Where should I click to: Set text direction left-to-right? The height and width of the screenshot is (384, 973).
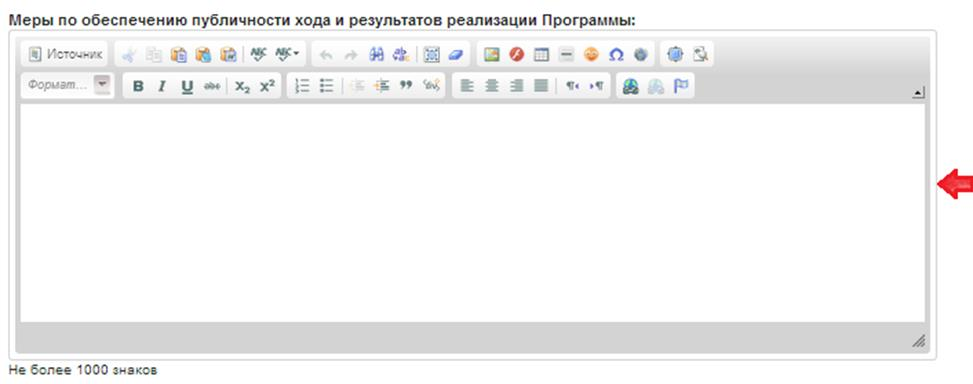pyautogui.click(x=572, y=86)
